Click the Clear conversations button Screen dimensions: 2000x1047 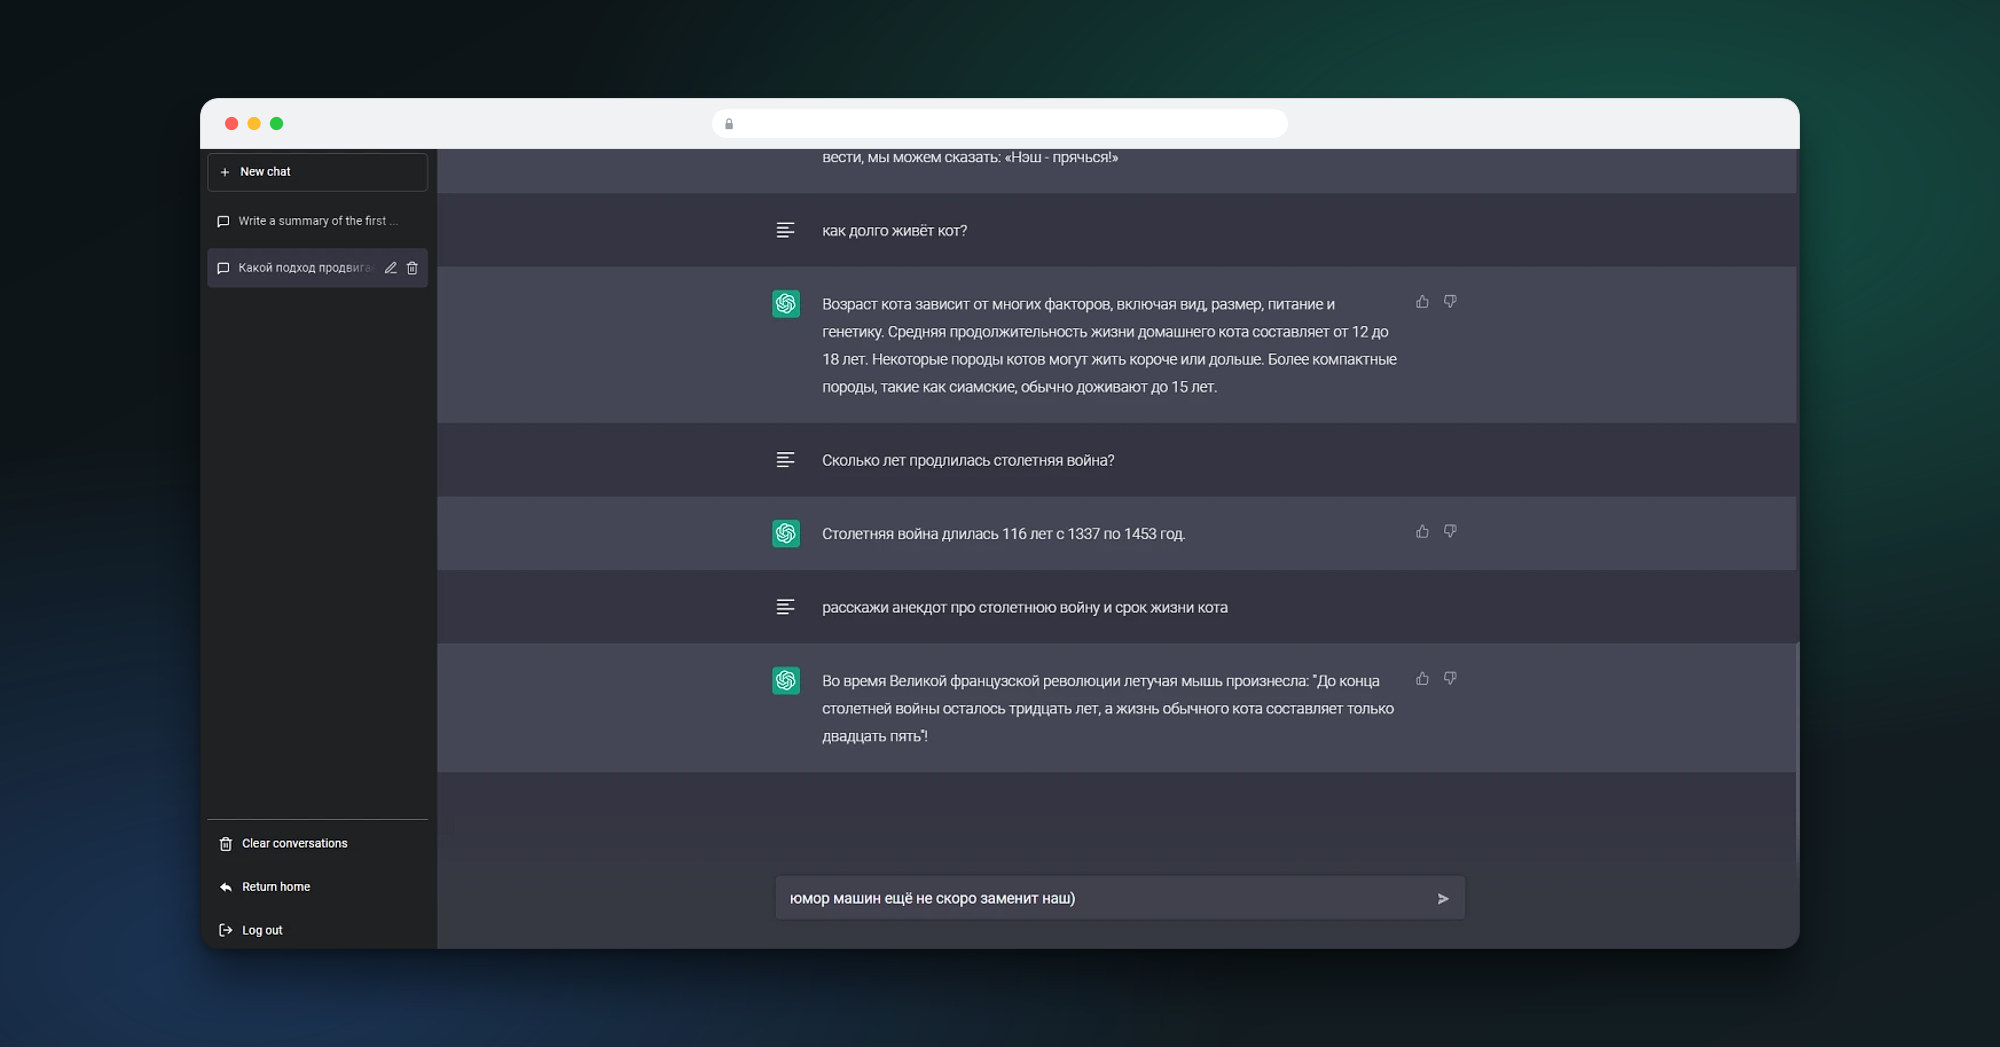[317, 844]
